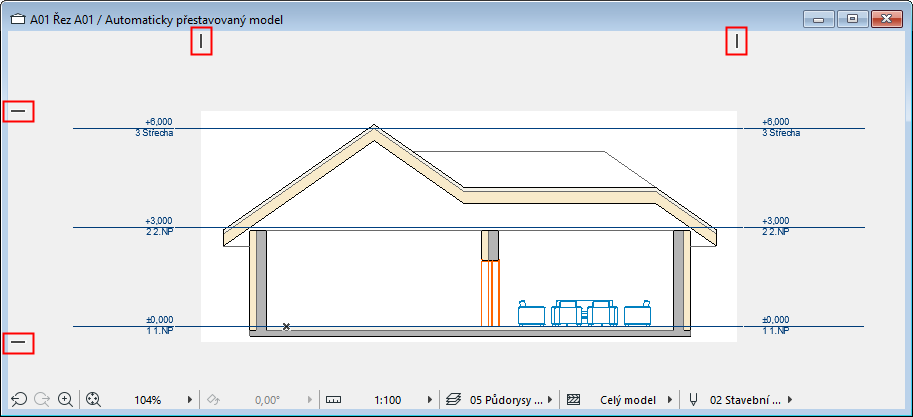Expand the pen set arrow
The height and width of the screenshot is (417, 913).
pos(790,400)
